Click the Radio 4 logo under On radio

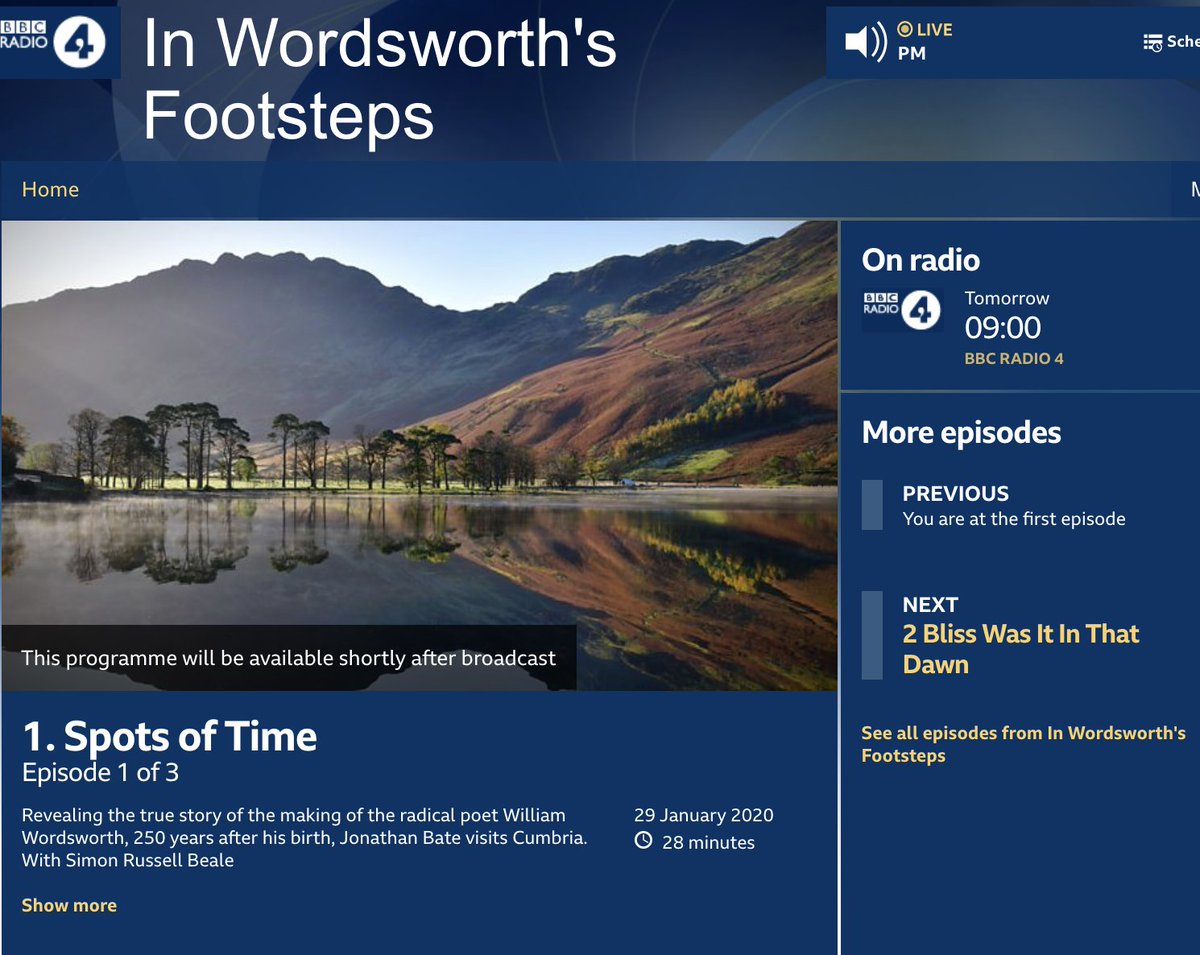pyautogui.click(x=902, y=310)
